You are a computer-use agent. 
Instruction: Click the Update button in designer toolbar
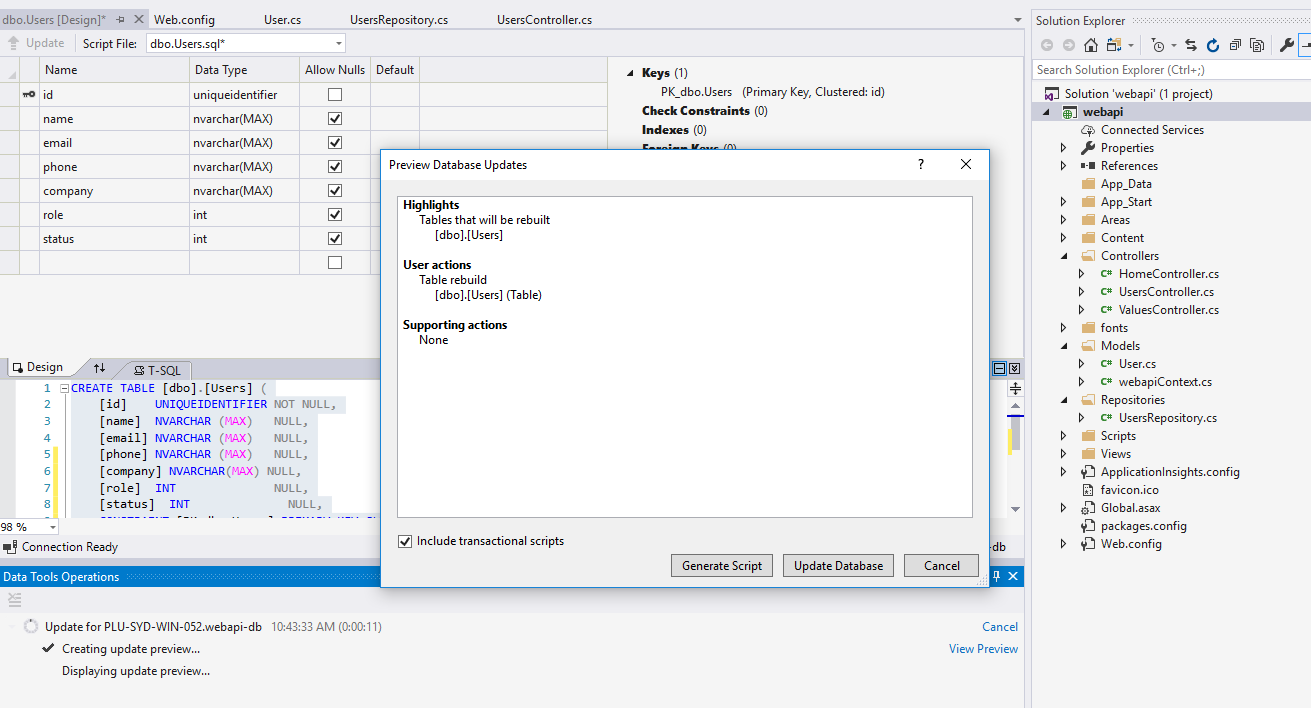pyautogui.click(x=36, y=43)
